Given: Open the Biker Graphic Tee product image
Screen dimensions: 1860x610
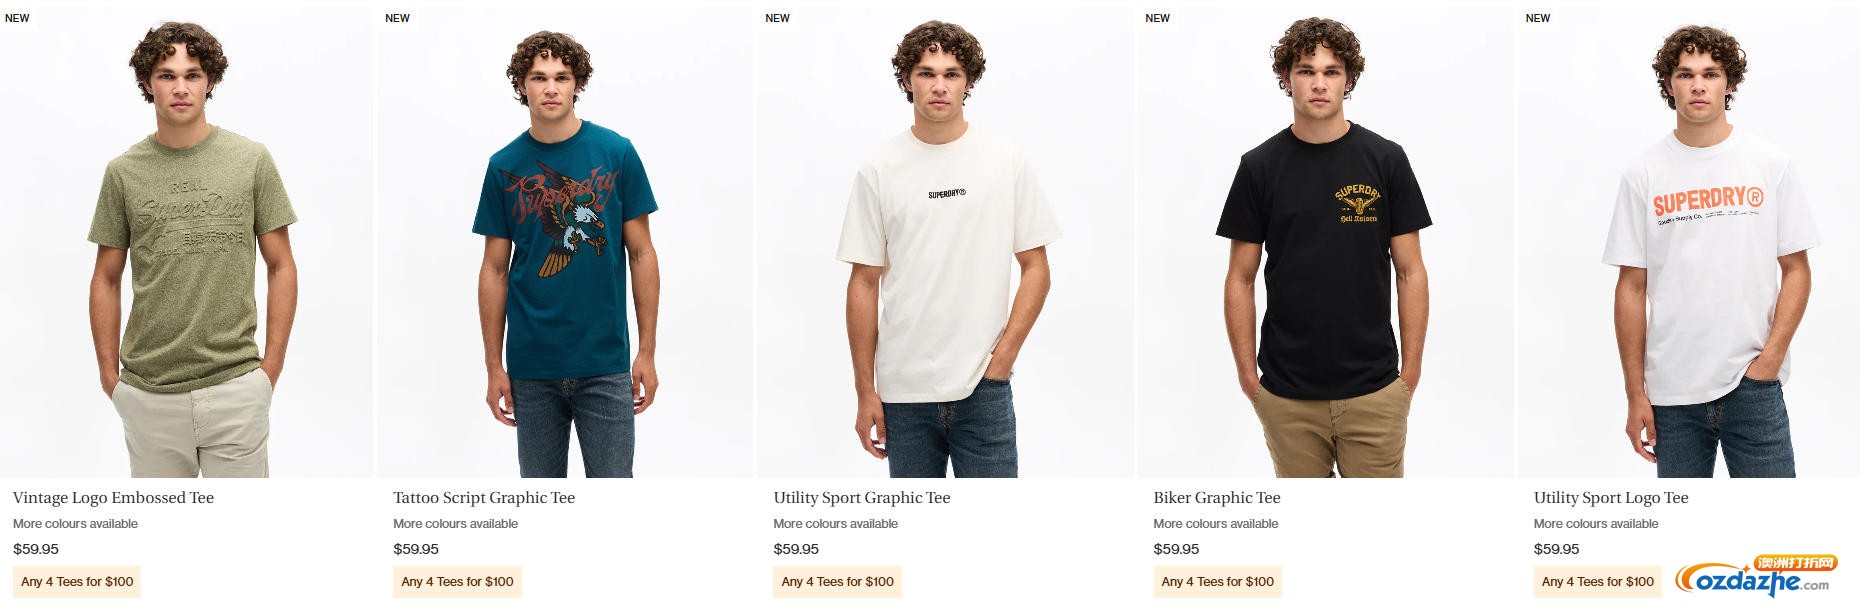Looking at the screenshot, I should click(1325, 240).
